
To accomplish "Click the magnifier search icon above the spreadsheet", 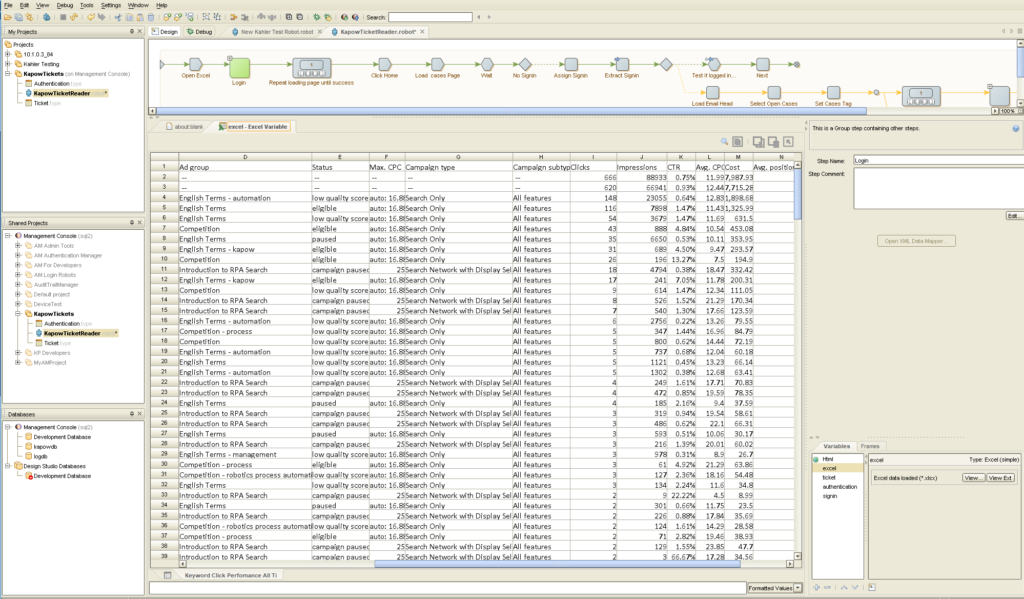I will (724, 141).
